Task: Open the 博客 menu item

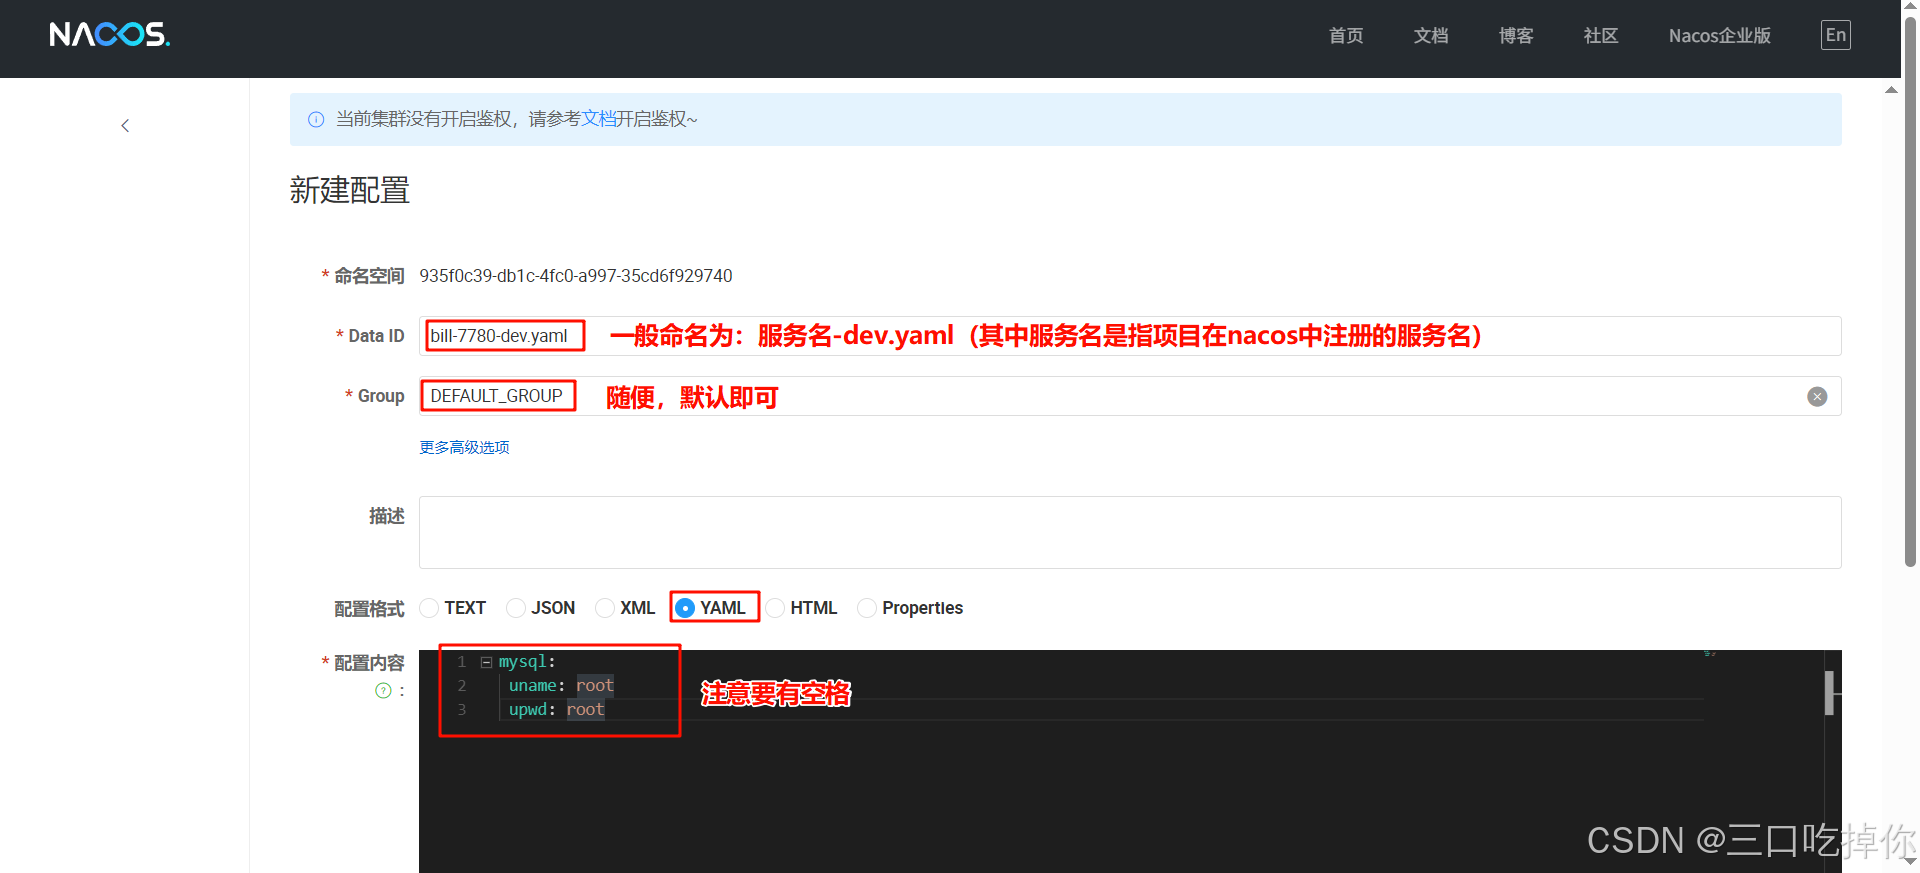Action: pyautogui.click(x=1516, y=36)
